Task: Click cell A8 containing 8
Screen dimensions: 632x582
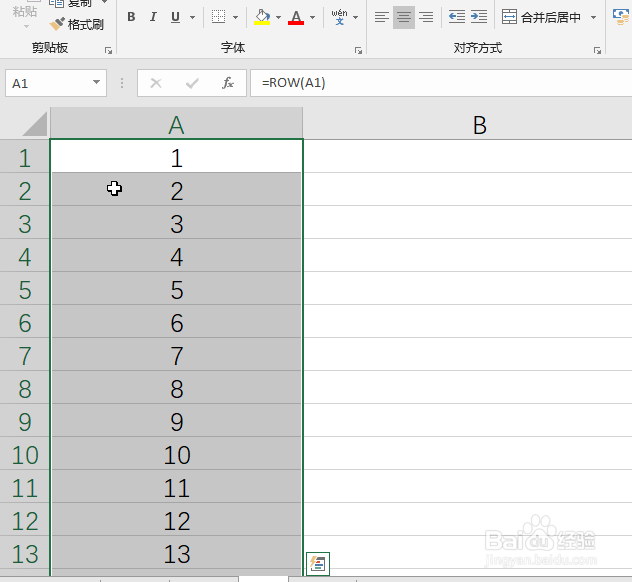Action: 176,389
